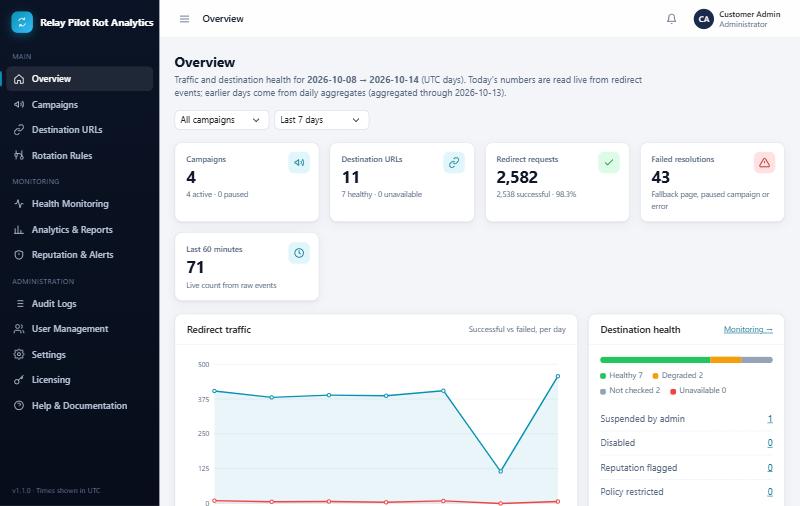The width and height of the screenshot is (800, 506).
Task: Click the Reputation & Alerts shield icon
Action: click(19, 255)
